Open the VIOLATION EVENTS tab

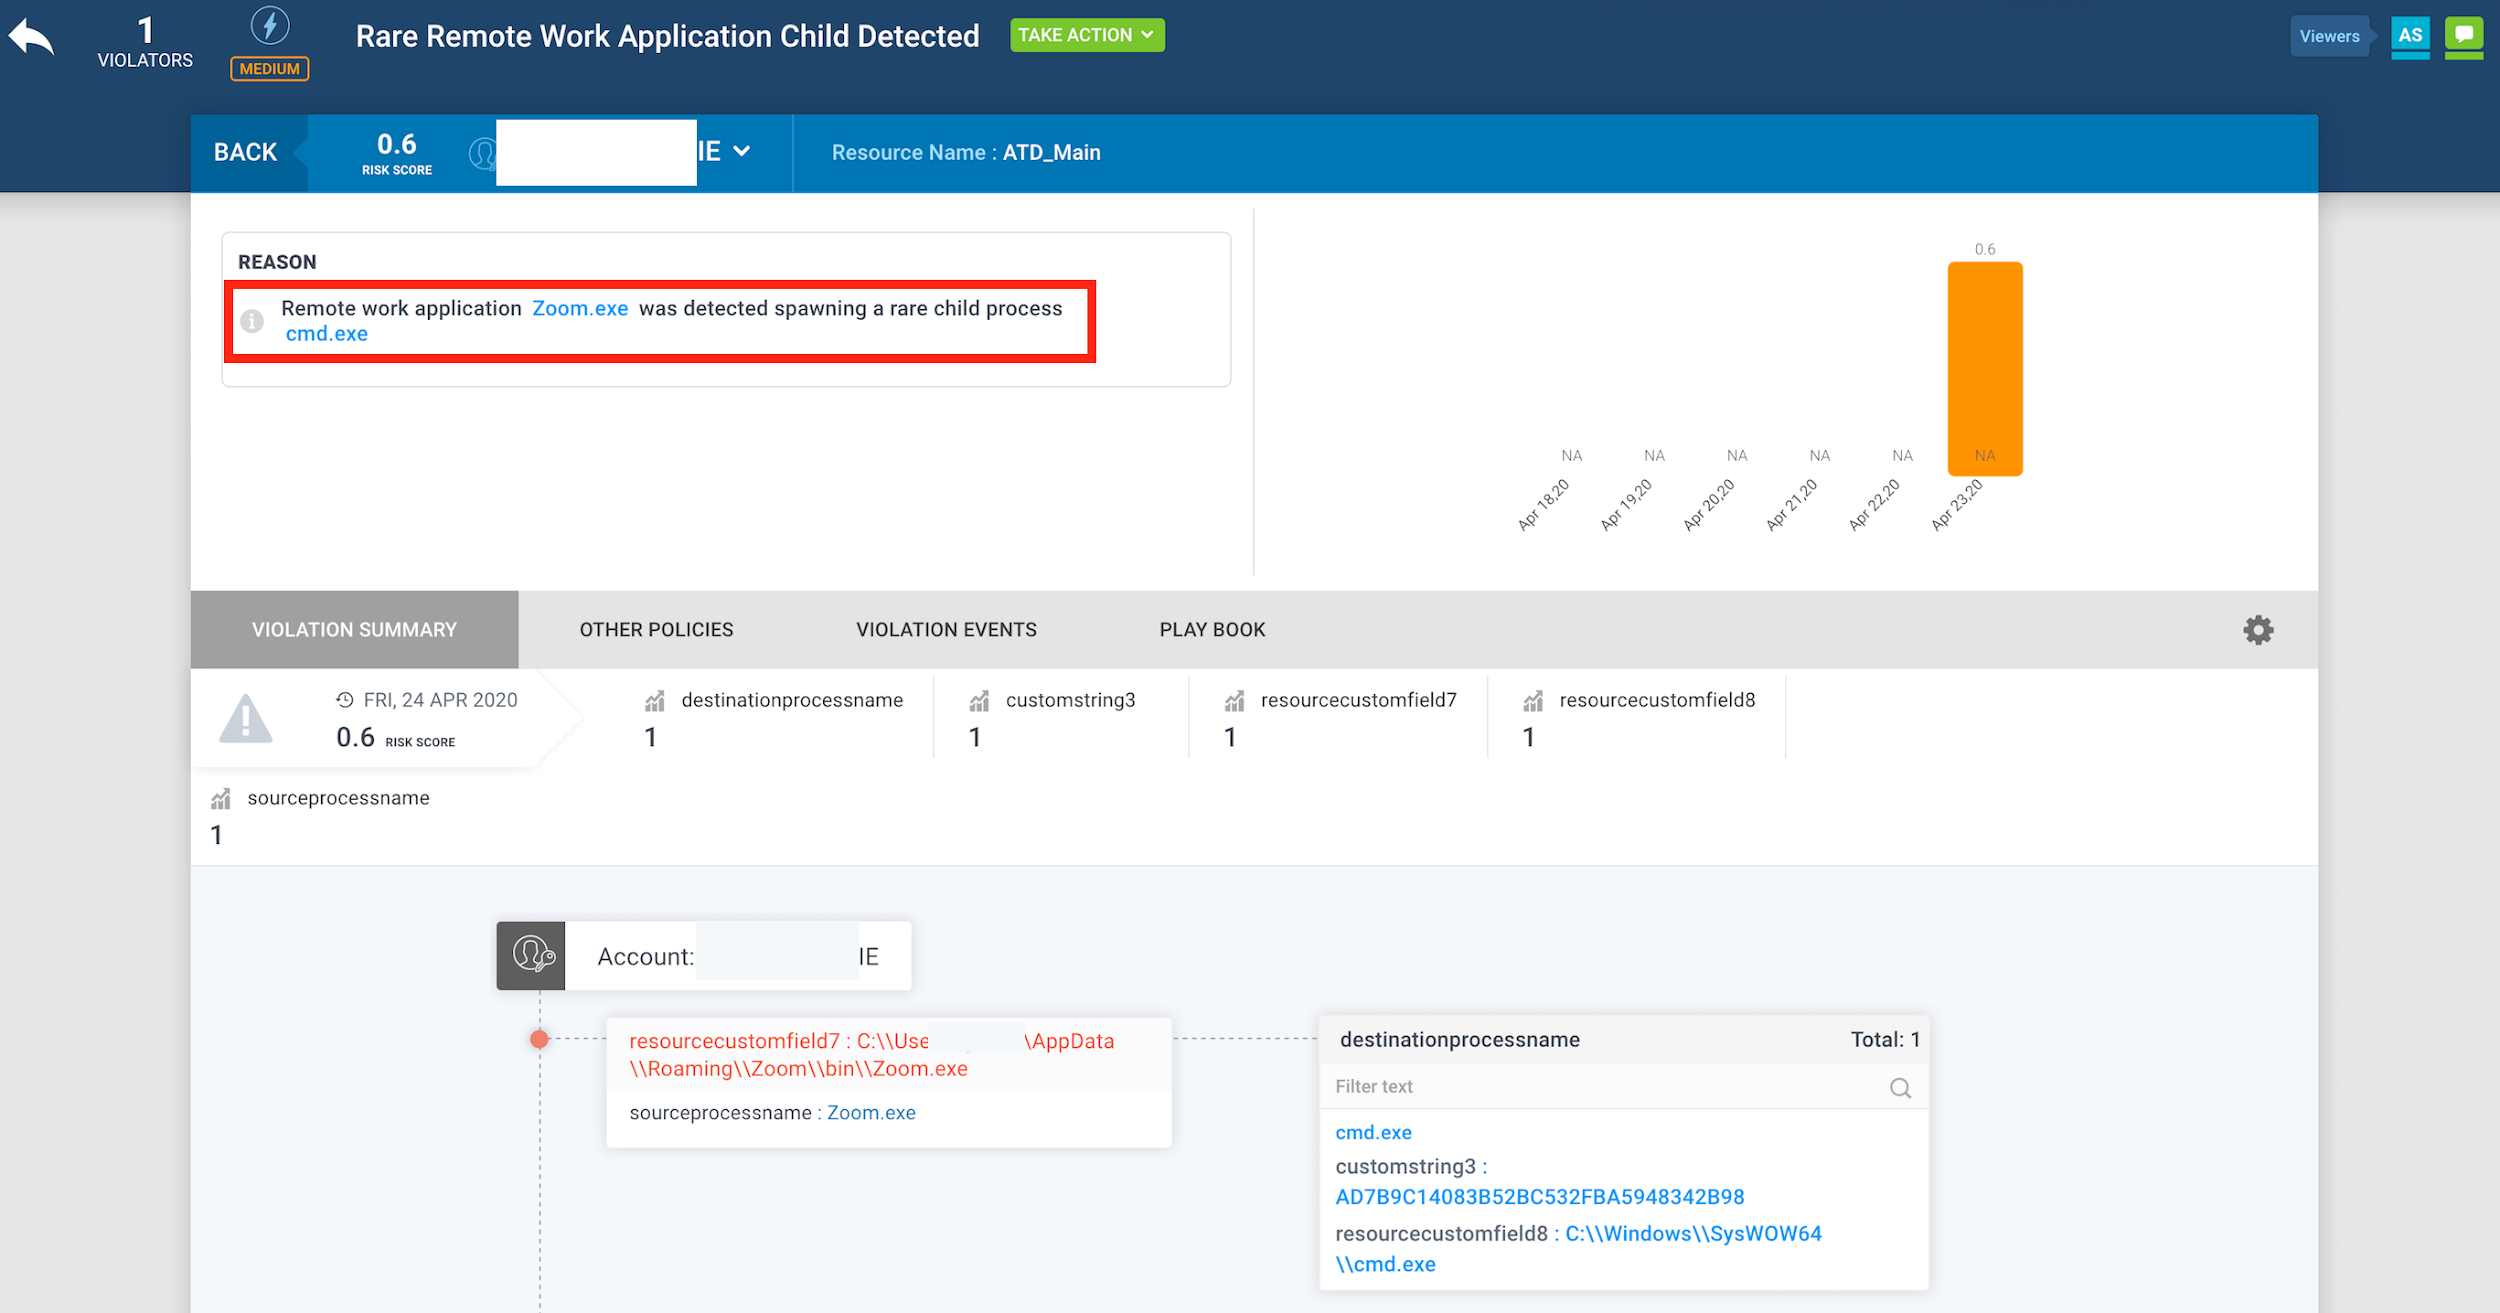[946, 630]
